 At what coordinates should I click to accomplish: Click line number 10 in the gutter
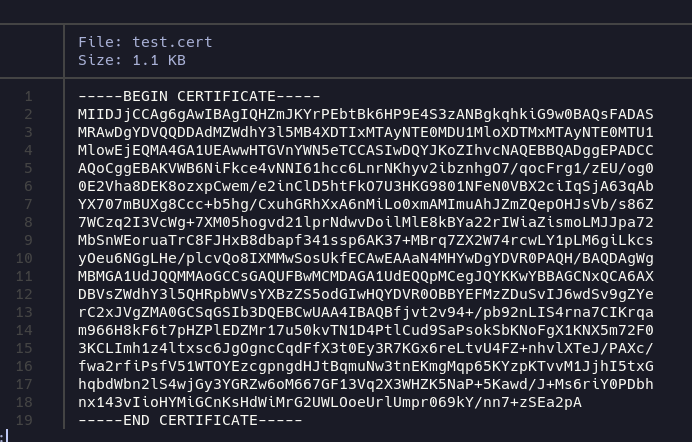coord(25,258)
